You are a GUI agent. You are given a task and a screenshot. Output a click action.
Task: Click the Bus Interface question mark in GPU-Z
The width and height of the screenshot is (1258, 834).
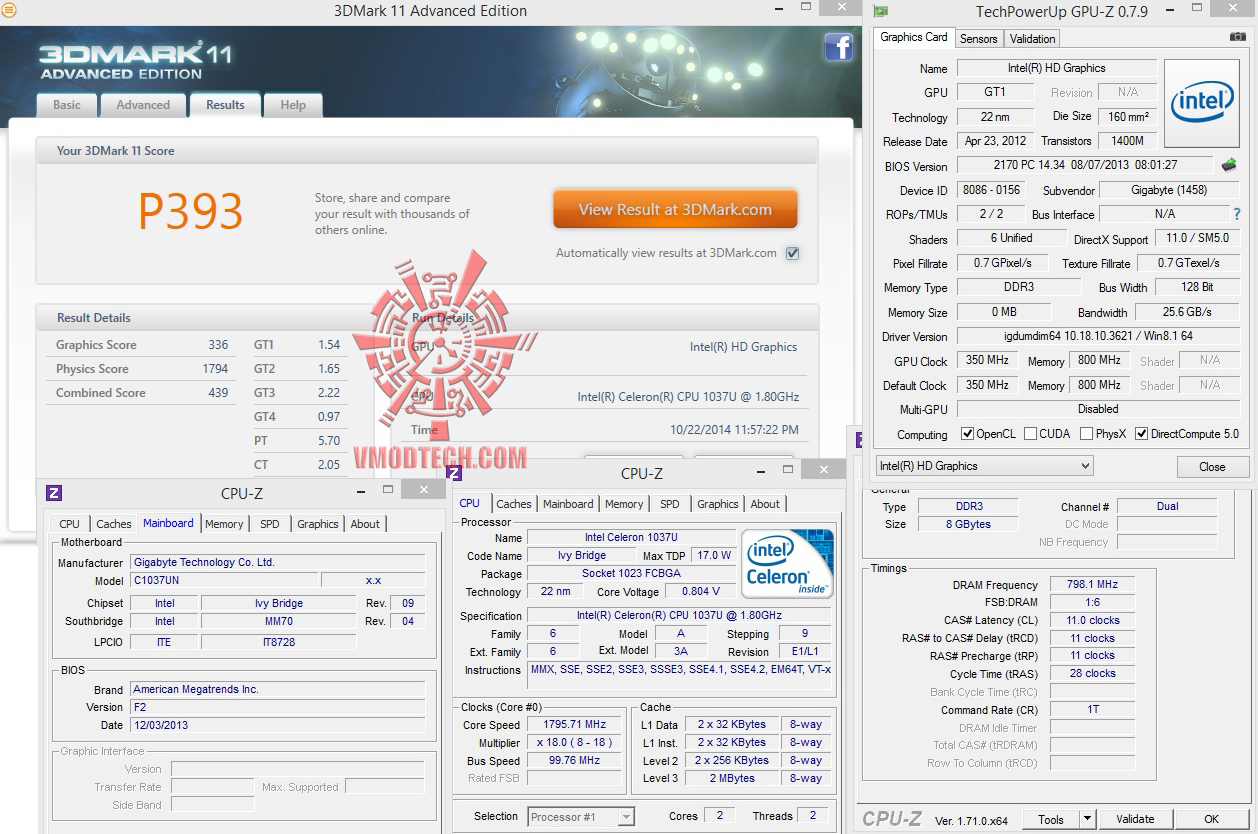1237,214
